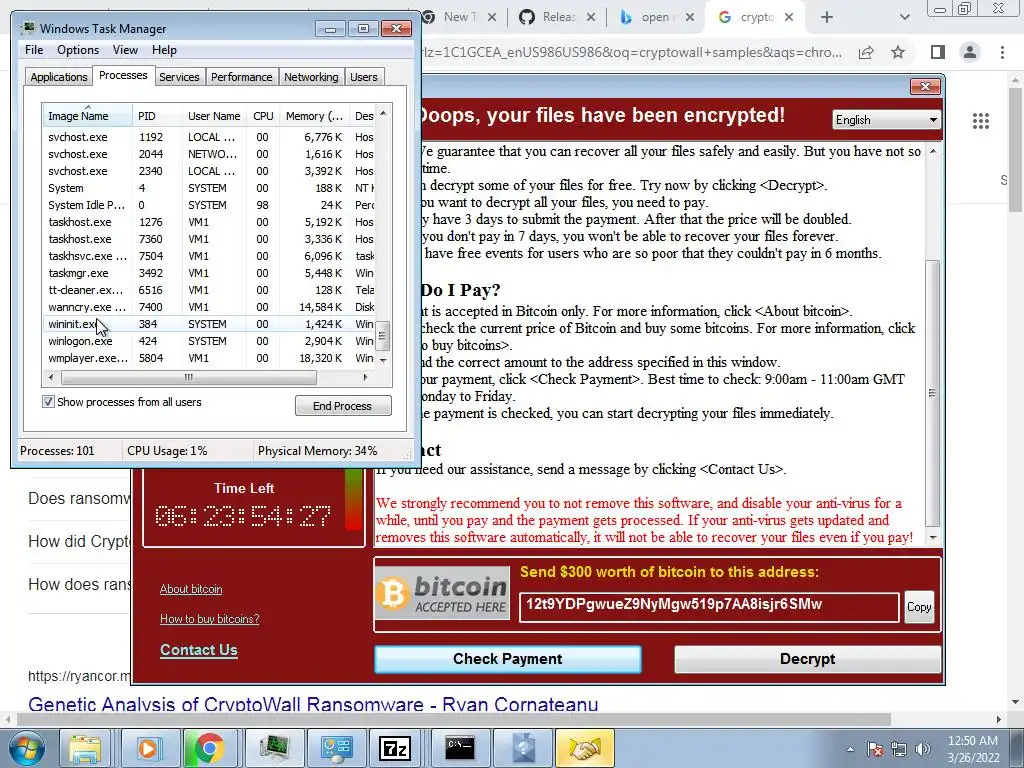Expand the Chrome tab search chevron
The image size is (1024, 768).
[x=904, y=18]
